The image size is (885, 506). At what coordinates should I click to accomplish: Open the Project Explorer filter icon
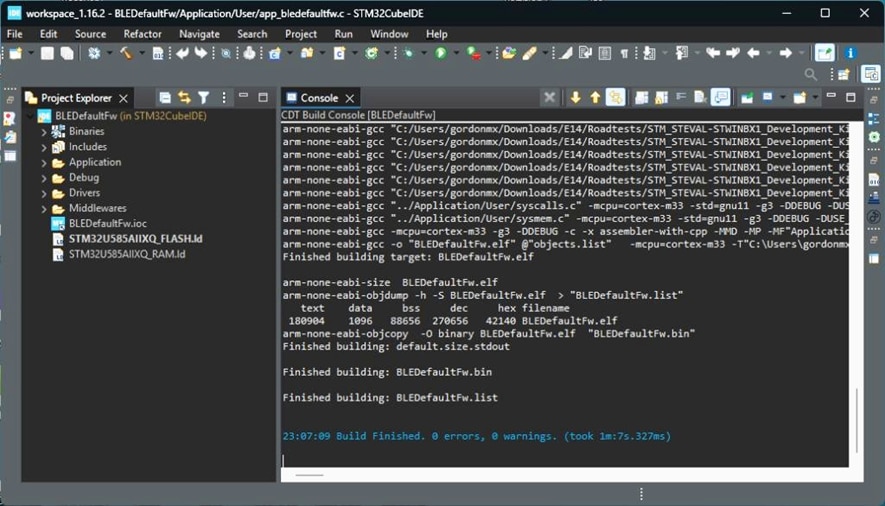(204, 98)
